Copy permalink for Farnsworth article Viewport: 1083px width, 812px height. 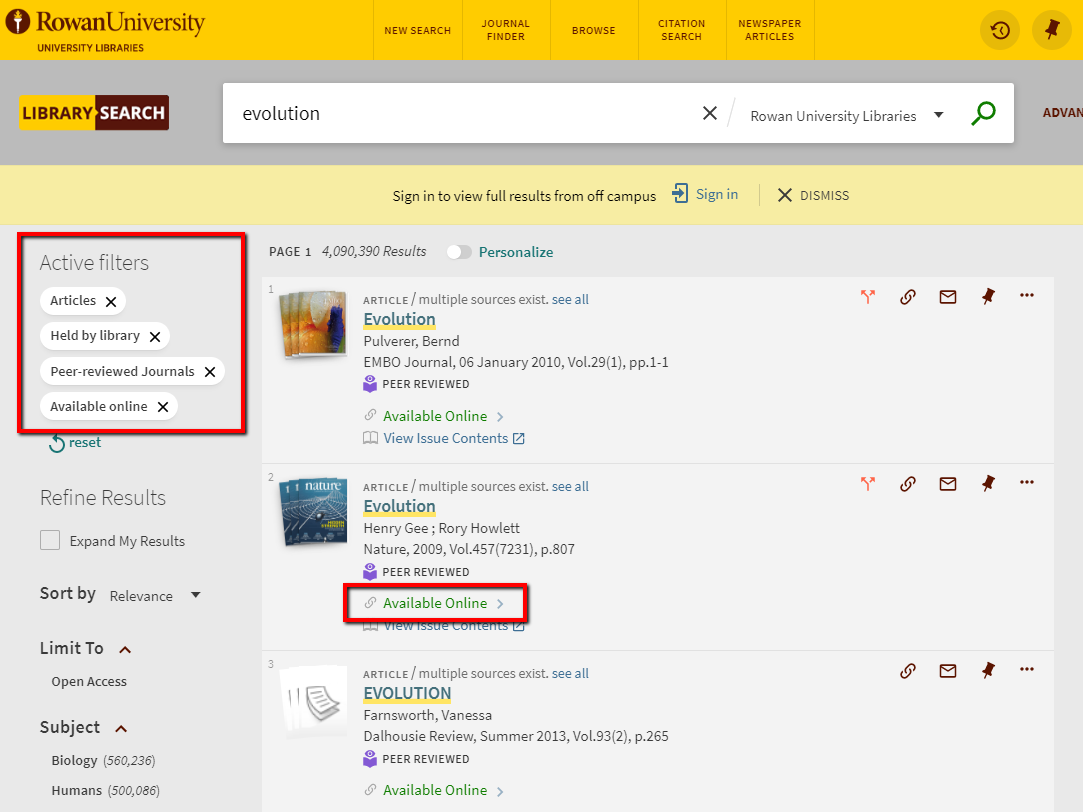[908, 670]
